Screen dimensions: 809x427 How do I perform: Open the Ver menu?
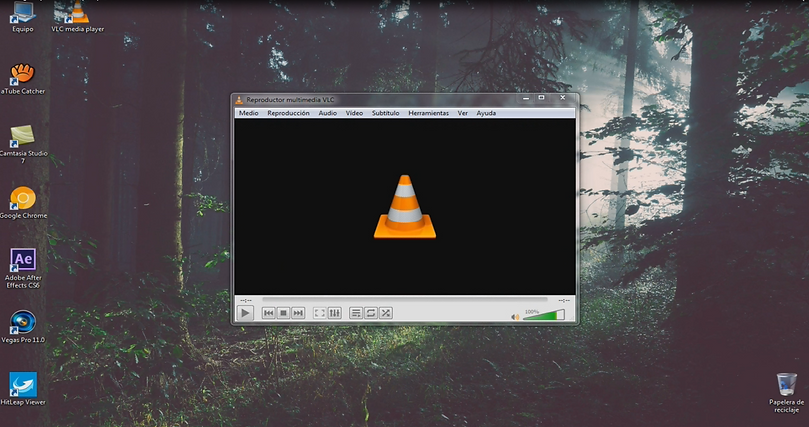pyautogui.click(x=463, y=113)
